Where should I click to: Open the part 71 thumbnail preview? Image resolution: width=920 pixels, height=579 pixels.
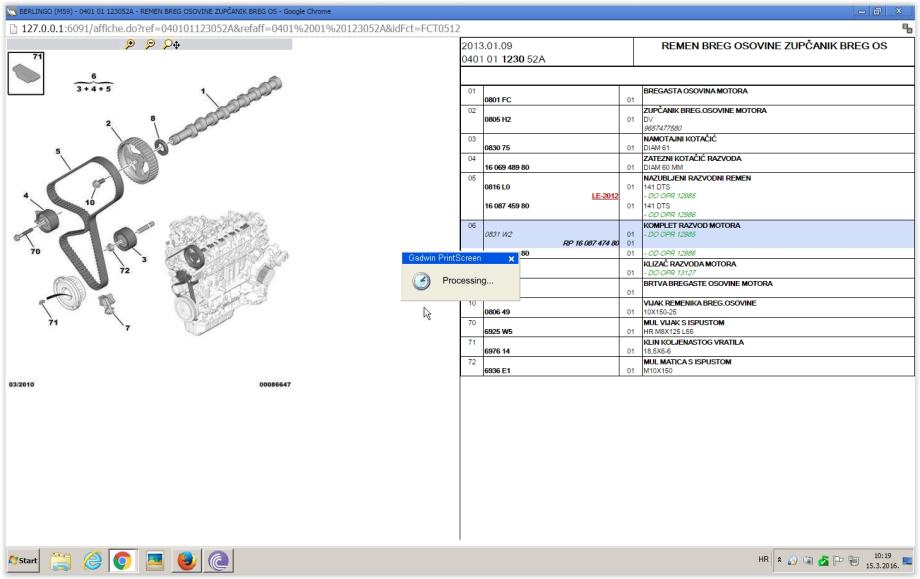(25, 73)
